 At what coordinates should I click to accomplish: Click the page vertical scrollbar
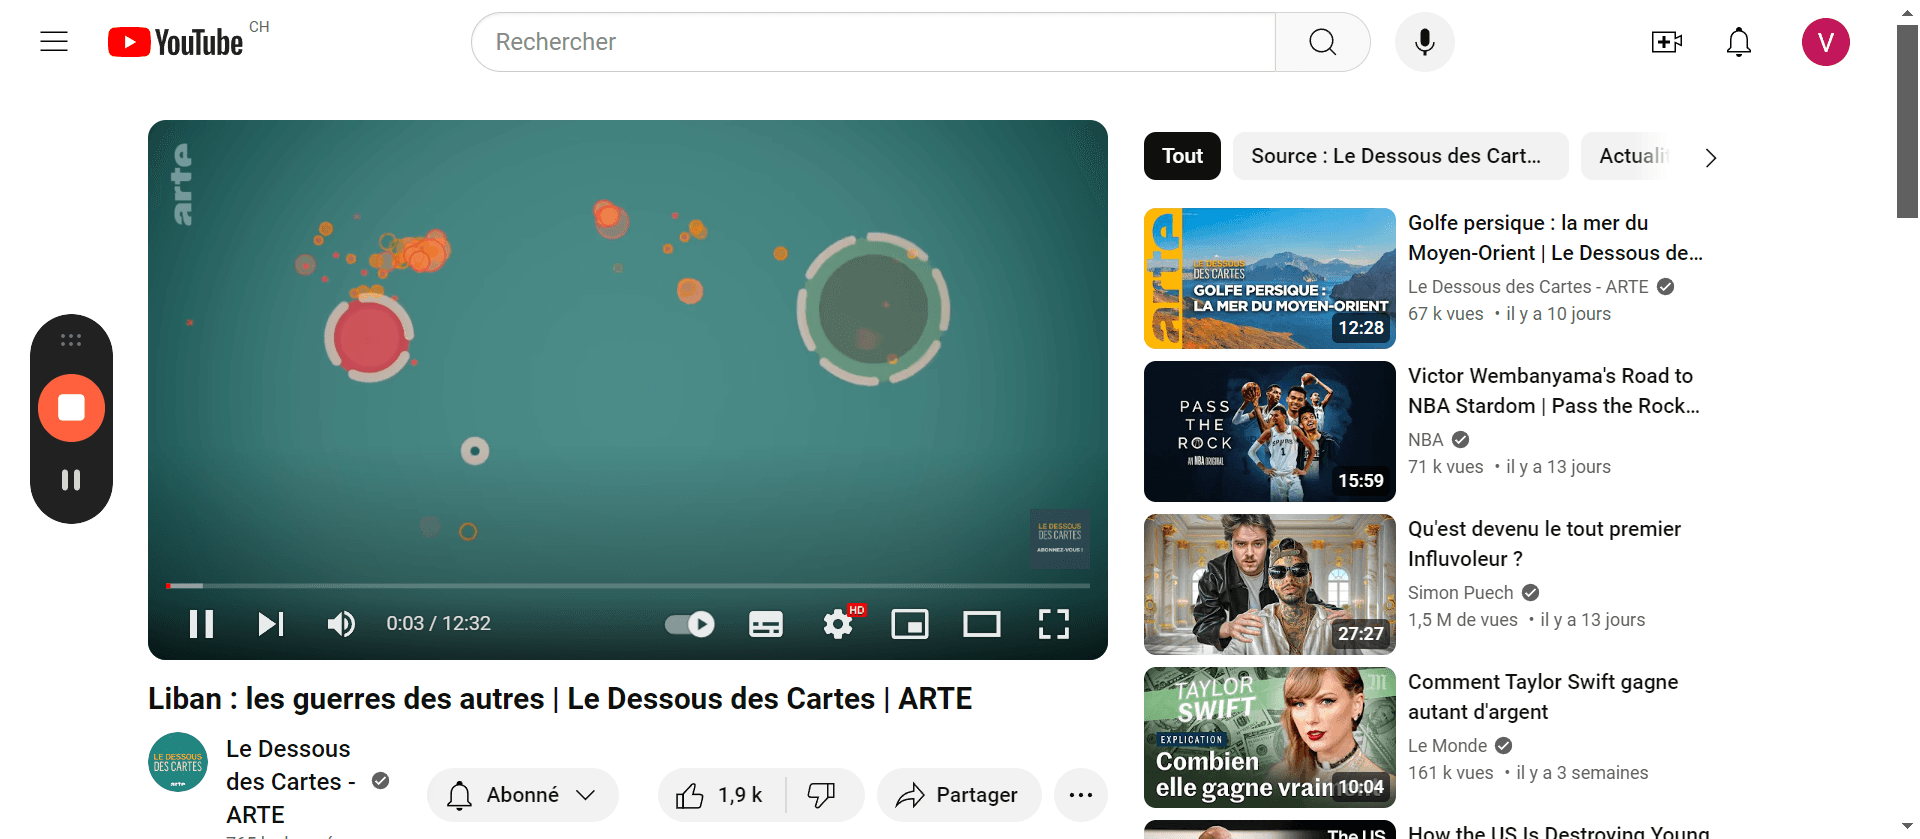(1907, 120)
